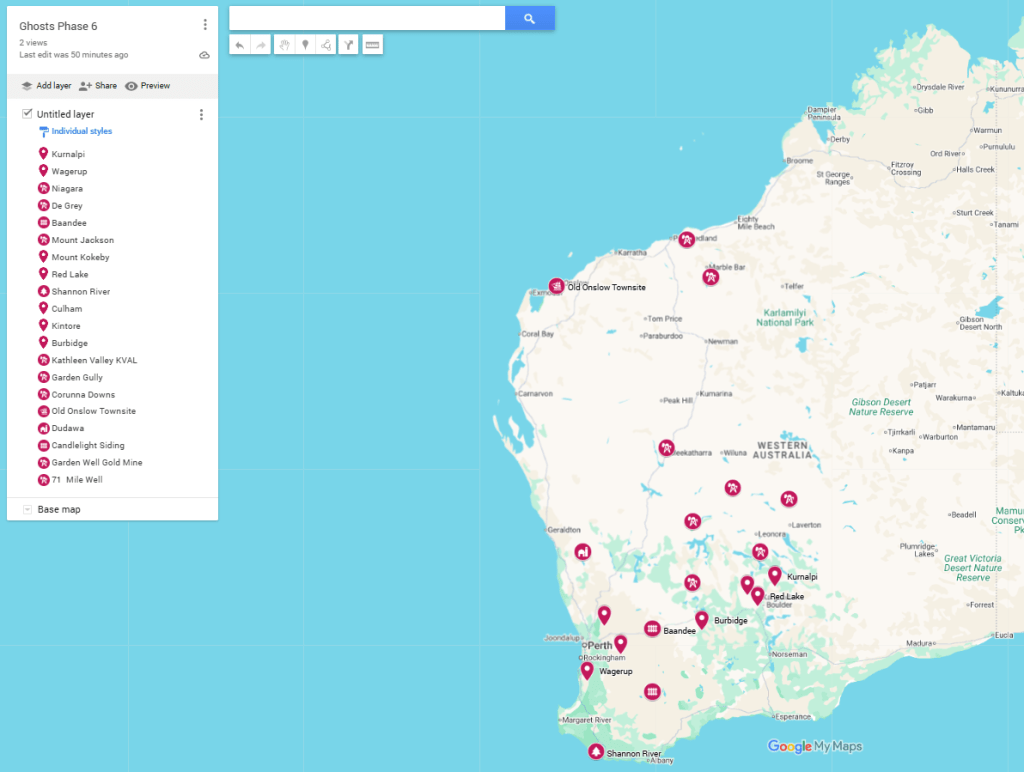
Task: Open the Untitled layer options menu
Action: [x=201, y=115]
